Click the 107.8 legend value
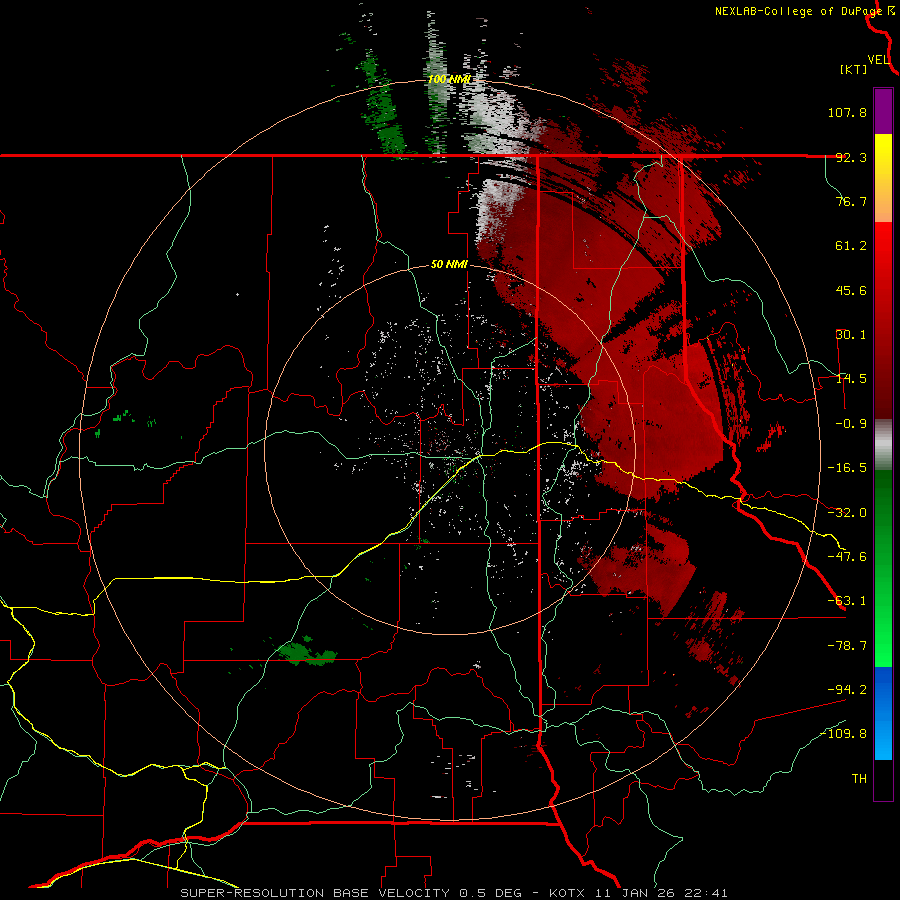900x900 pixels. [847, 112]
